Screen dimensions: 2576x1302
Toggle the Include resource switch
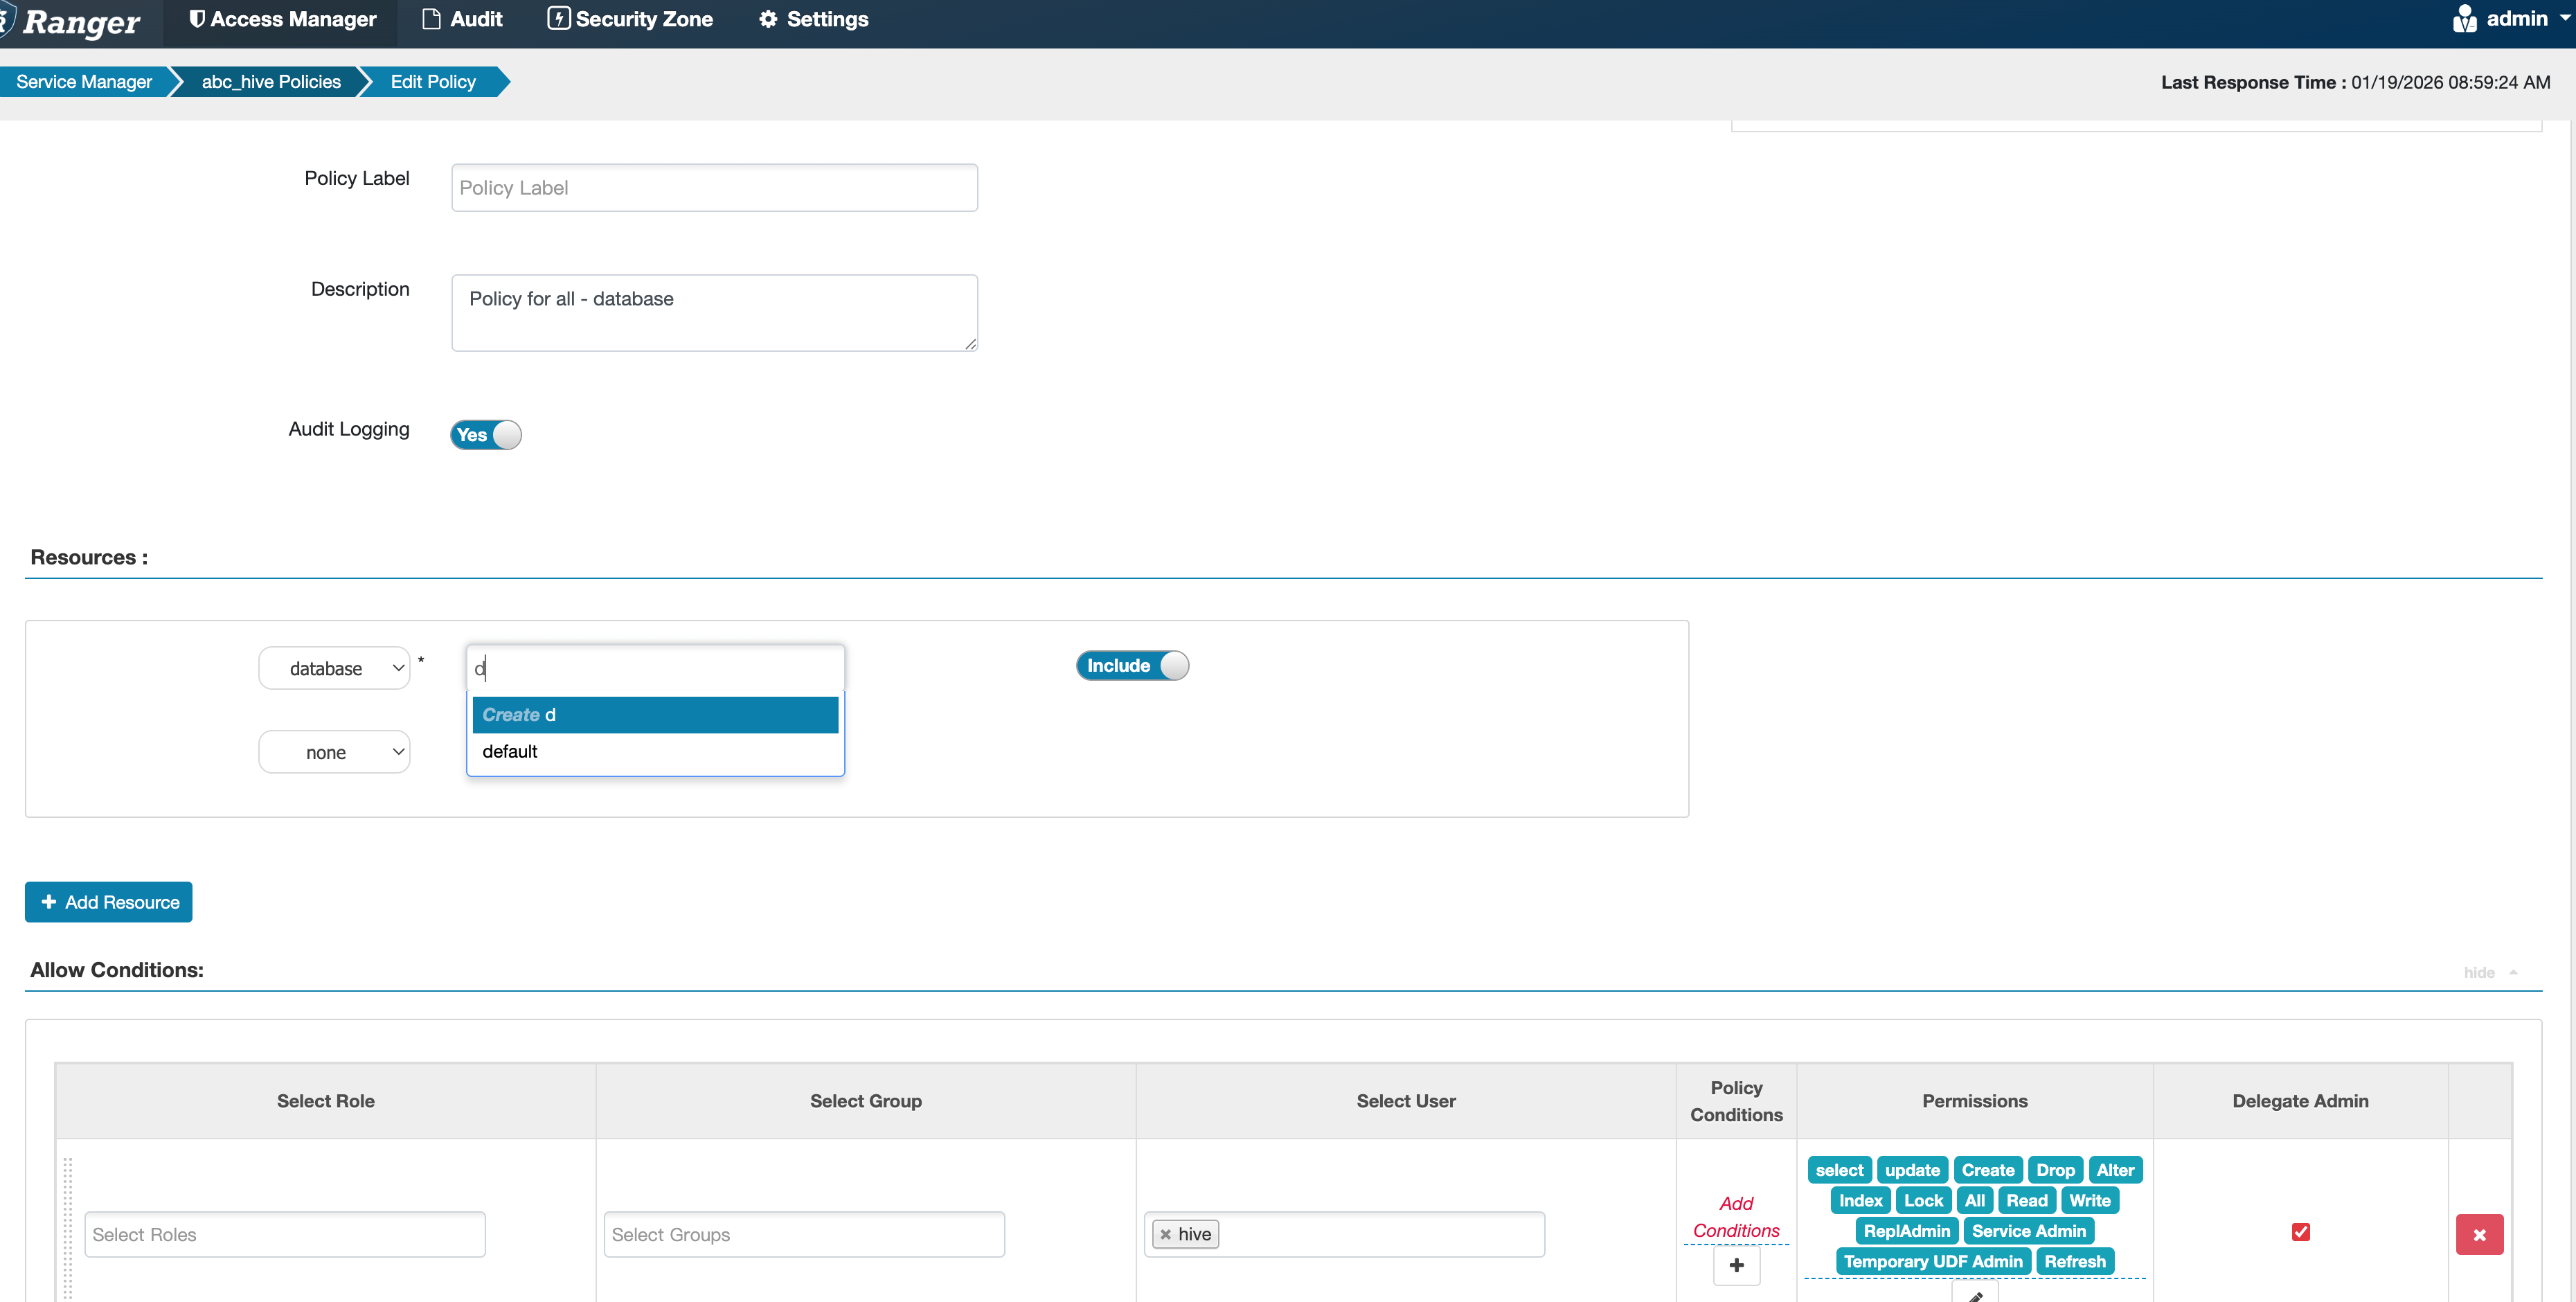[x=1132, y=666]
